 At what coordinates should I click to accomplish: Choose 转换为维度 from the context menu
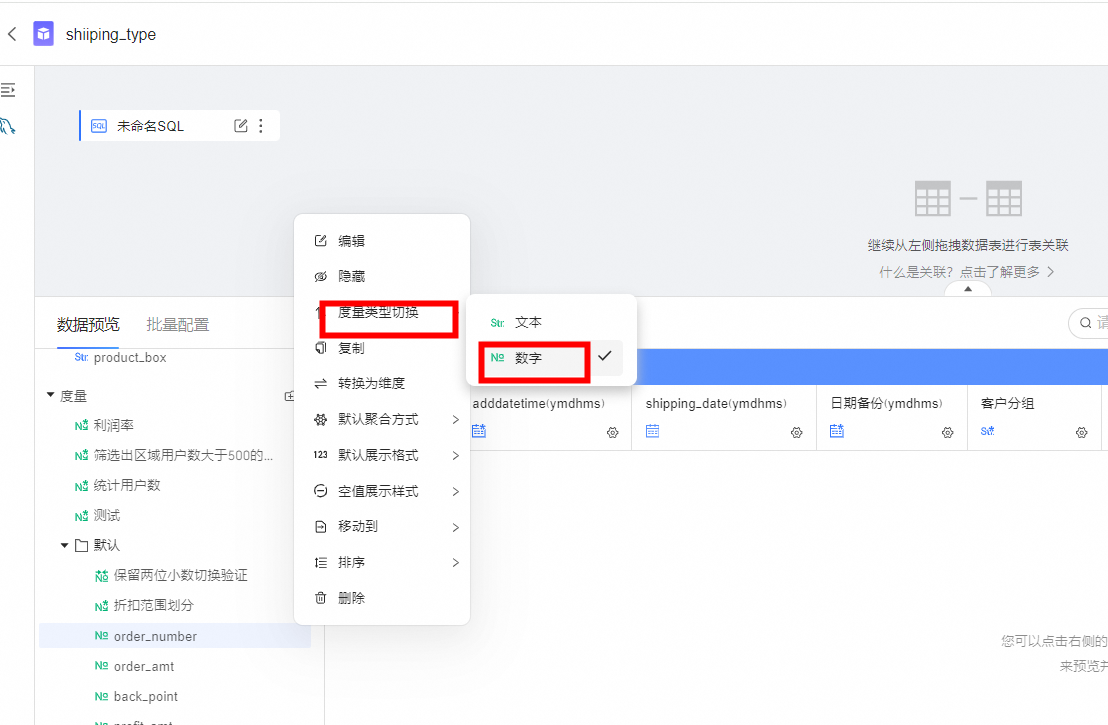coord(371,383)
